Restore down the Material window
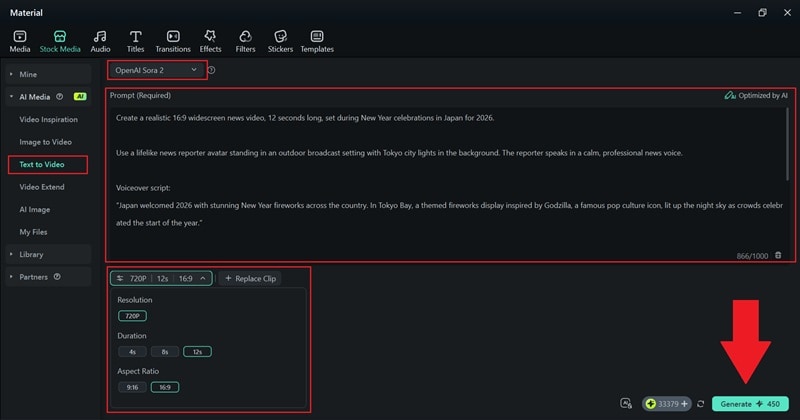The height and width of the screenshot is (420, 800). click(762, 12)
